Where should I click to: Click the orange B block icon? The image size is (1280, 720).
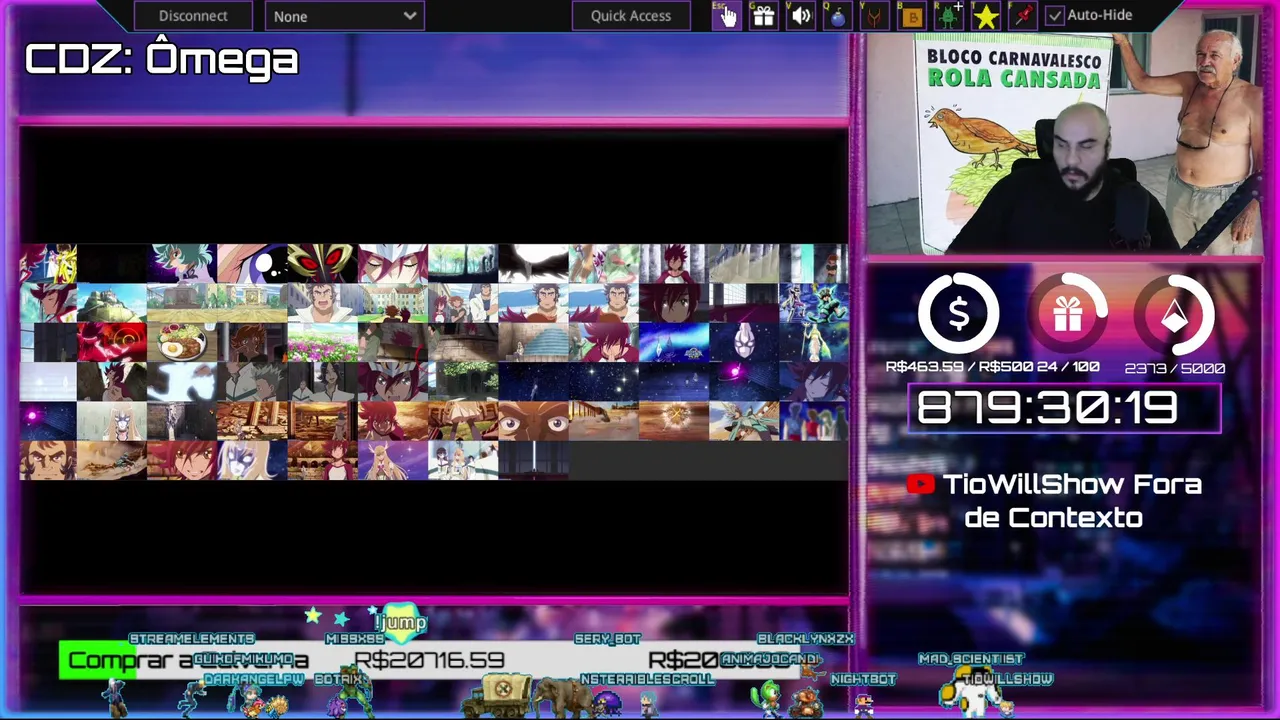(912, 15)
